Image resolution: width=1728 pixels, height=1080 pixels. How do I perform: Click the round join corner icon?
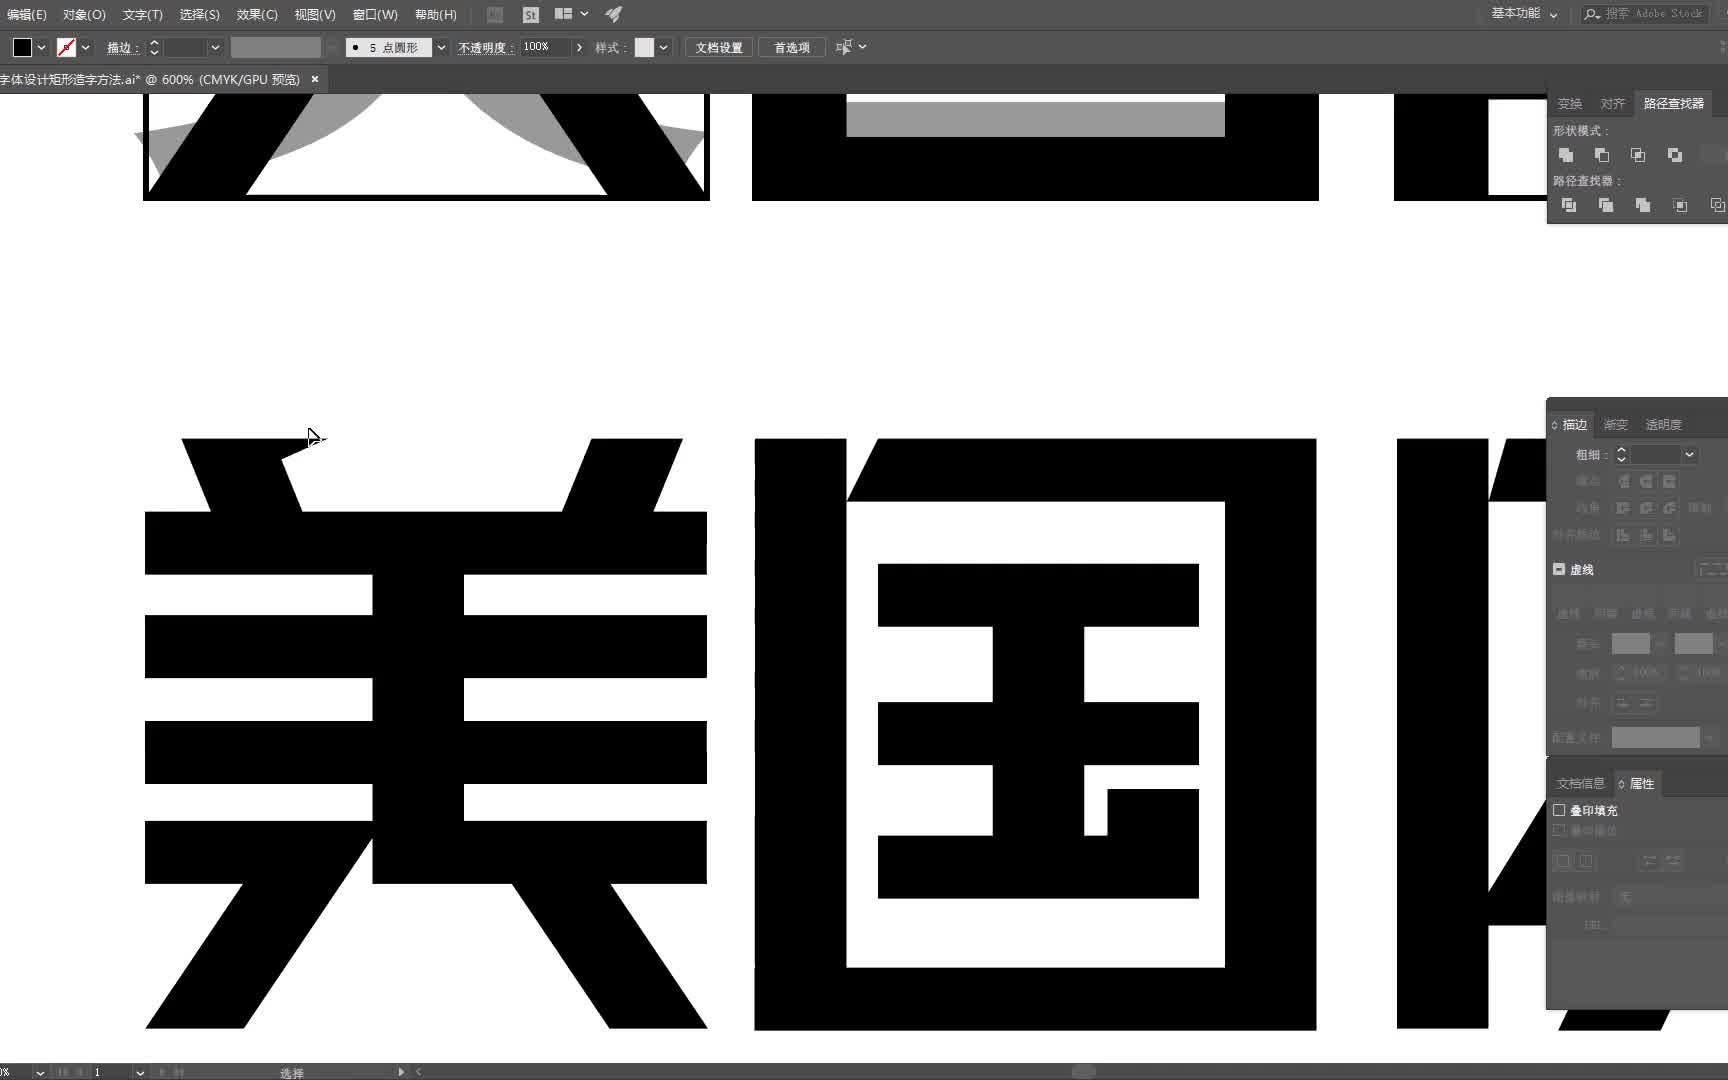(1646, 508)
